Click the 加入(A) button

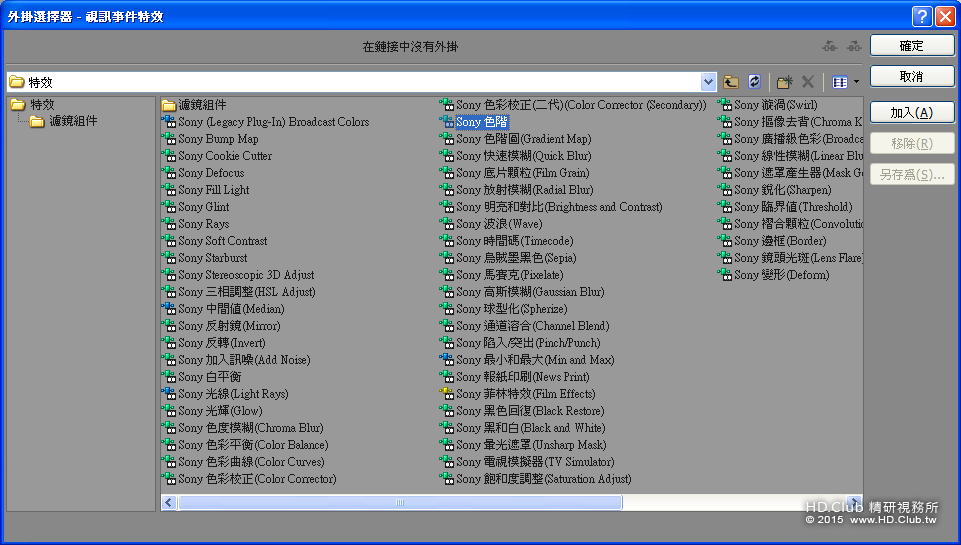912,113
